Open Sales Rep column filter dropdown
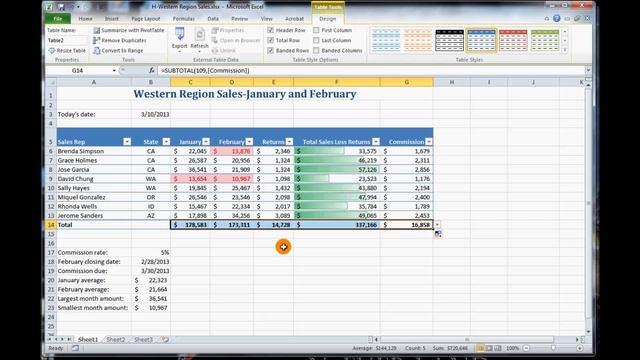 (127, 142)
